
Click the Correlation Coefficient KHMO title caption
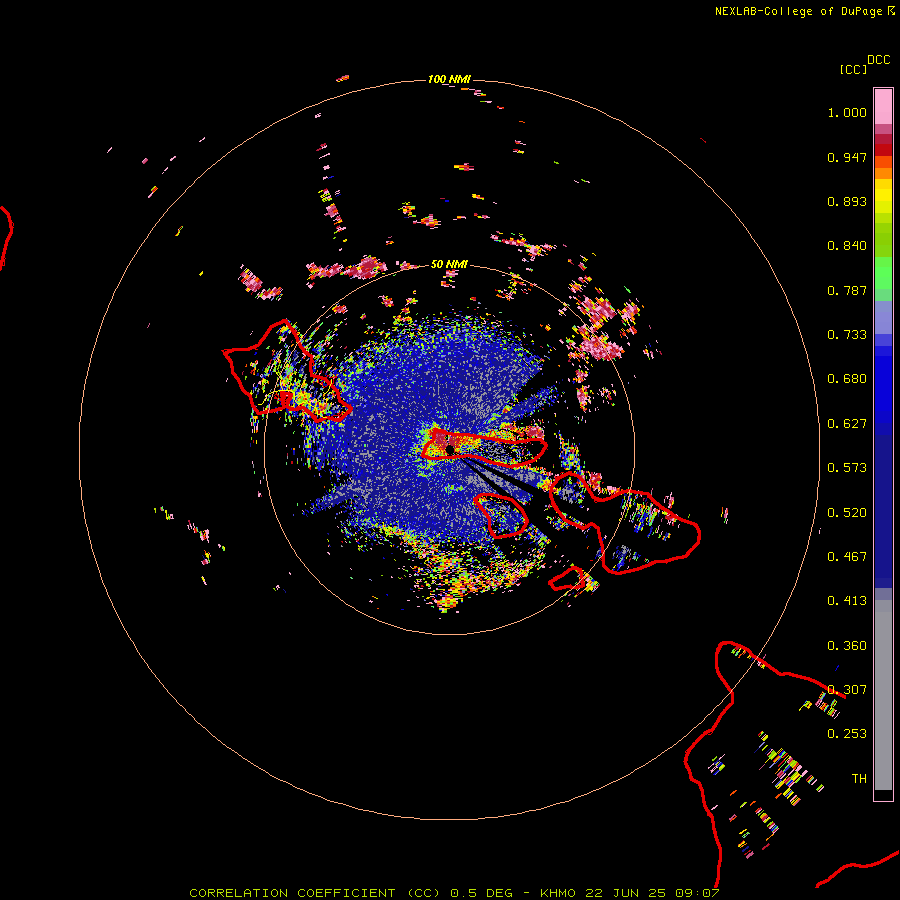point(454,893)
